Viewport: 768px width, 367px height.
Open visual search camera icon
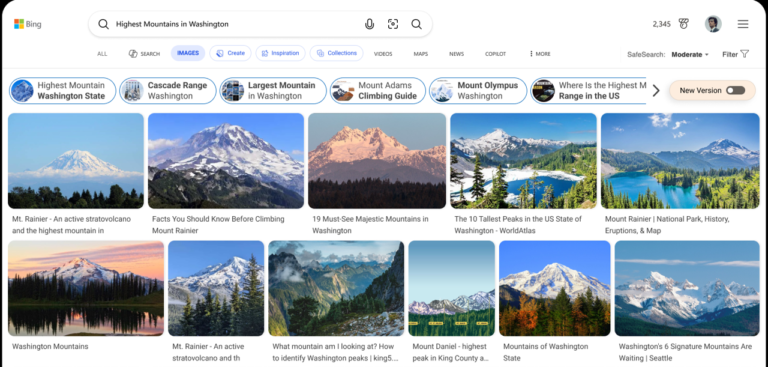(393, 24)
